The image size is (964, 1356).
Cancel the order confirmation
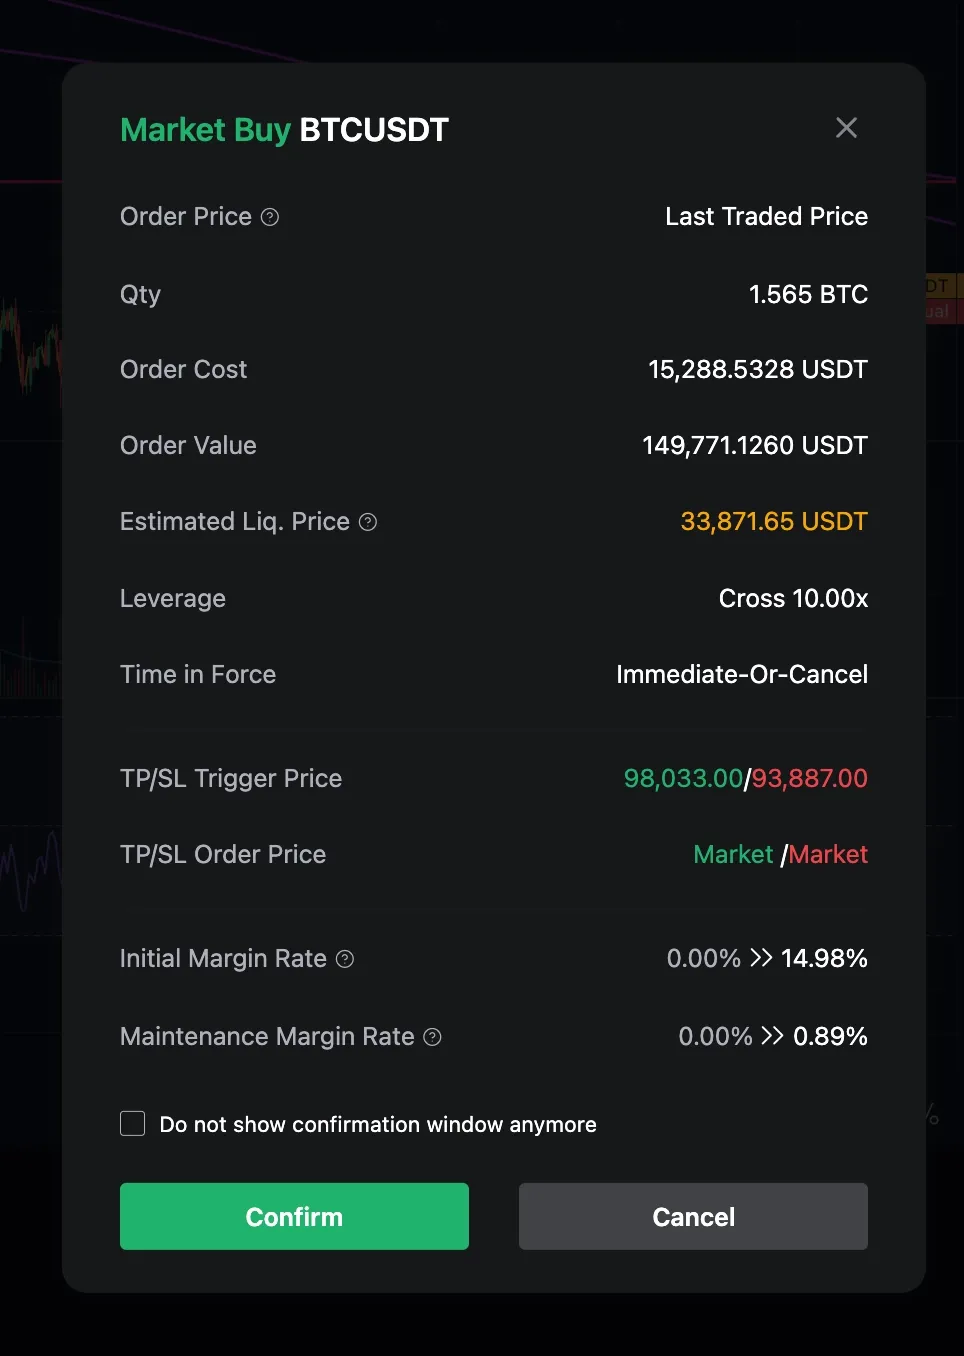[693, 1216]
